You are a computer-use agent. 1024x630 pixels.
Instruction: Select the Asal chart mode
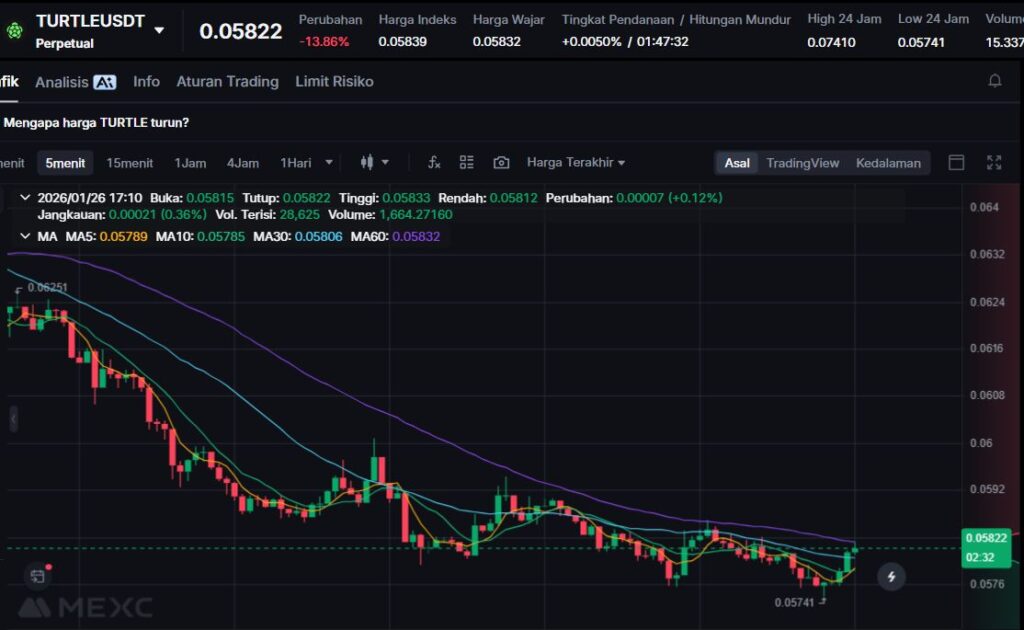(737, 163)
